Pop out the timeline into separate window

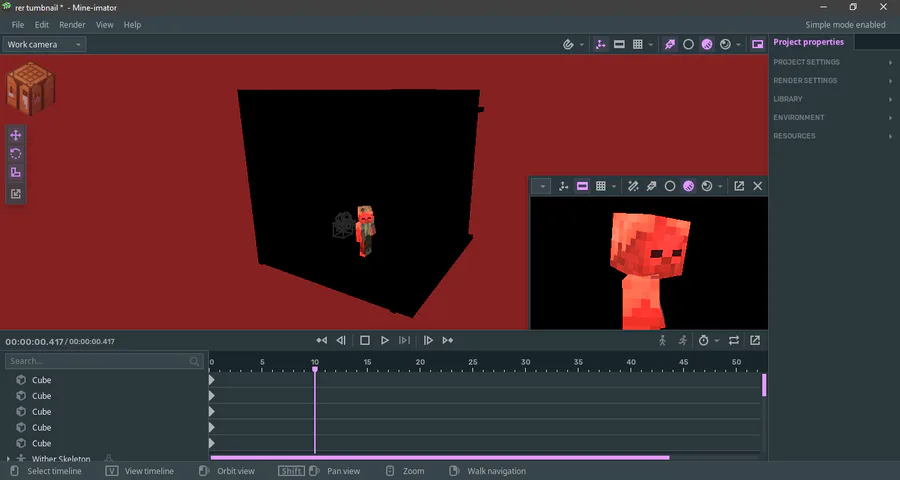[755, 340]
